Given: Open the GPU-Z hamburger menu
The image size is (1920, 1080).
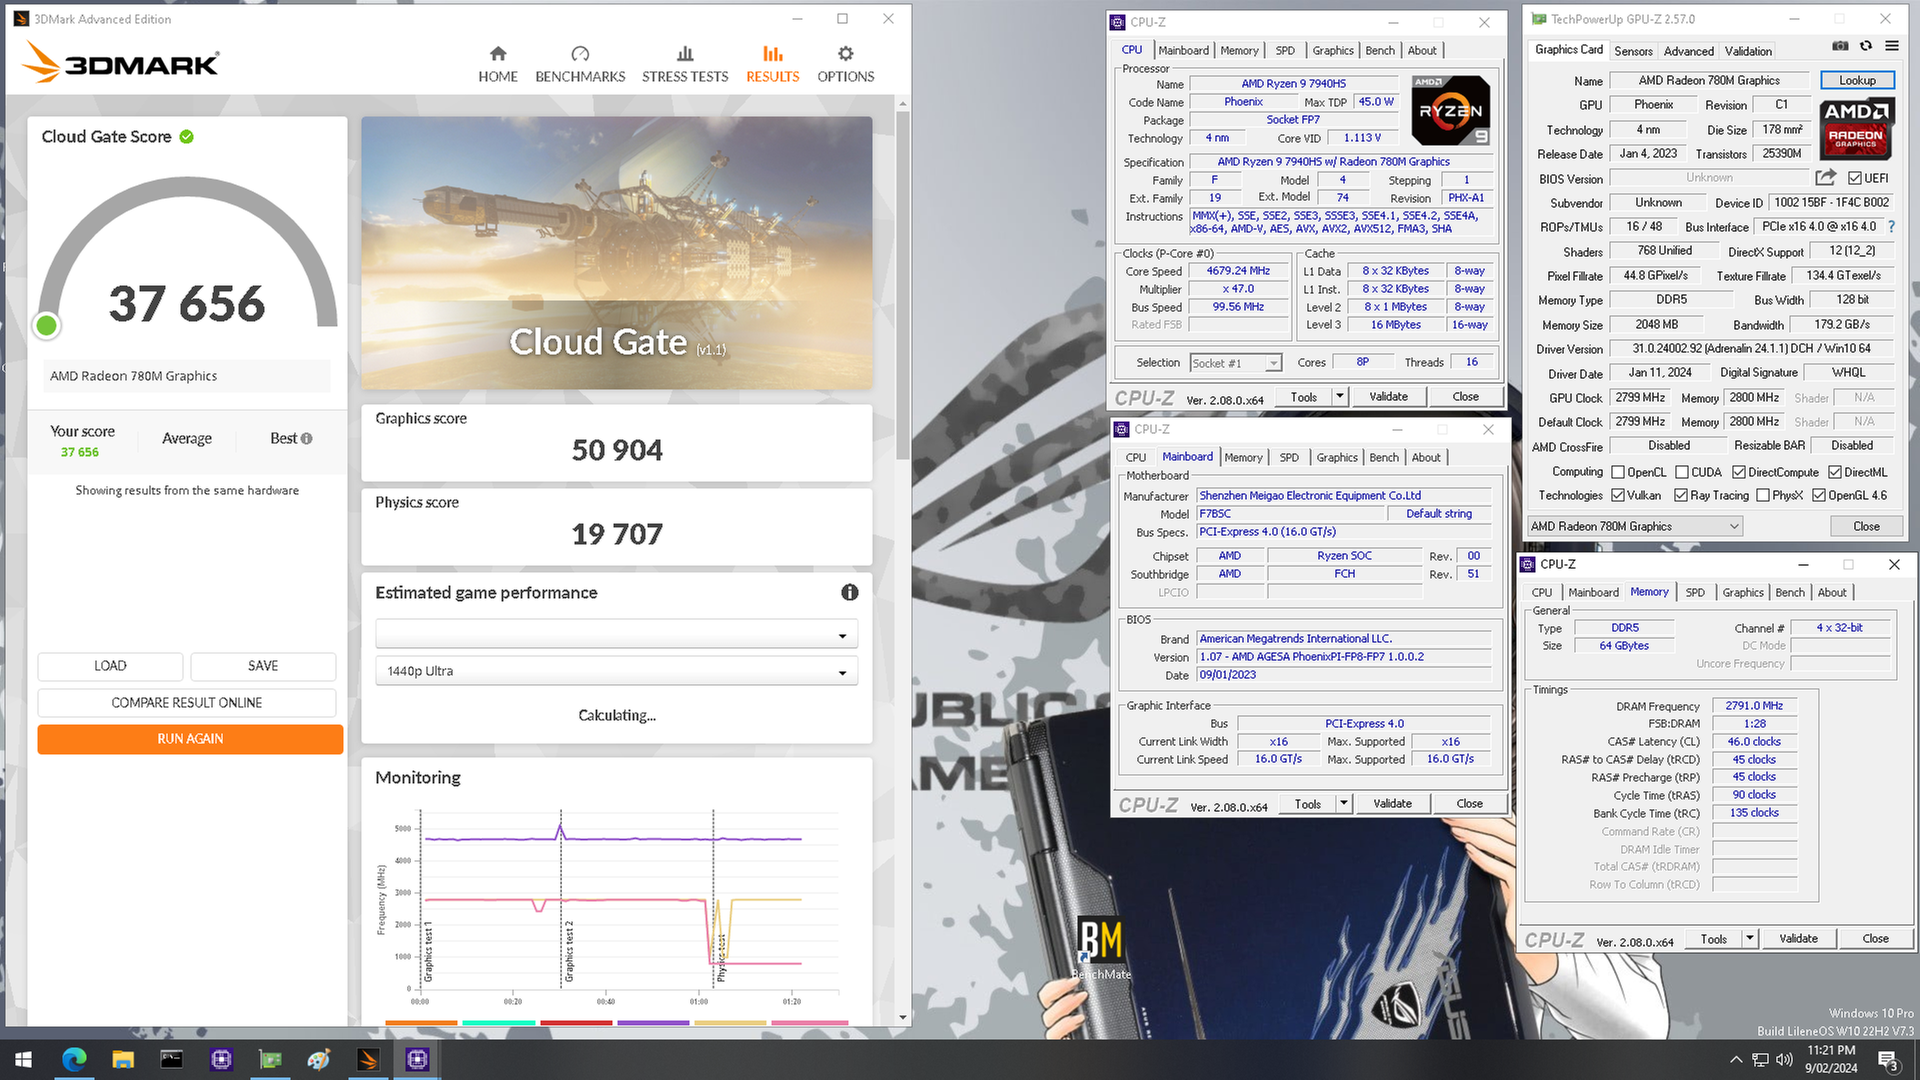Looking at the screenshot, I should (x=1892, y=46).
